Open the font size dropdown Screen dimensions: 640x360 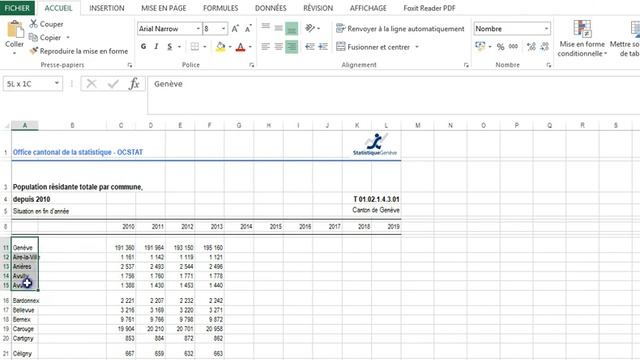point(223,29)
